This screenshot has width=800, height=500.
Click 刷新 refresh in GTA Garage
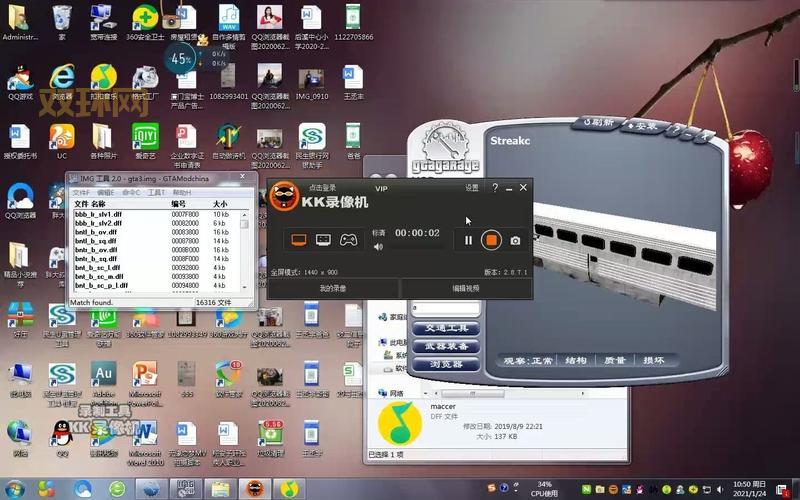pyautogui.click(x=600, y=123)
